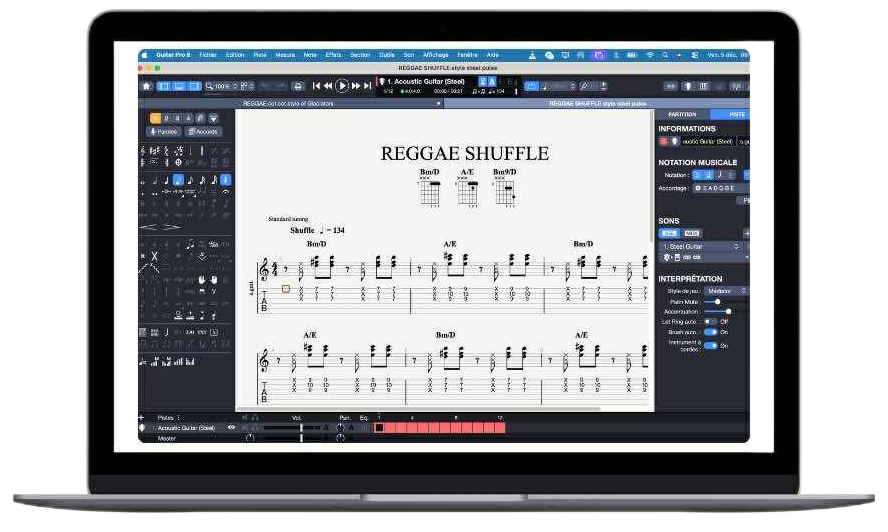Select voice 2 in edition palette
Screen dimensions: 888x532
point(166,118)
